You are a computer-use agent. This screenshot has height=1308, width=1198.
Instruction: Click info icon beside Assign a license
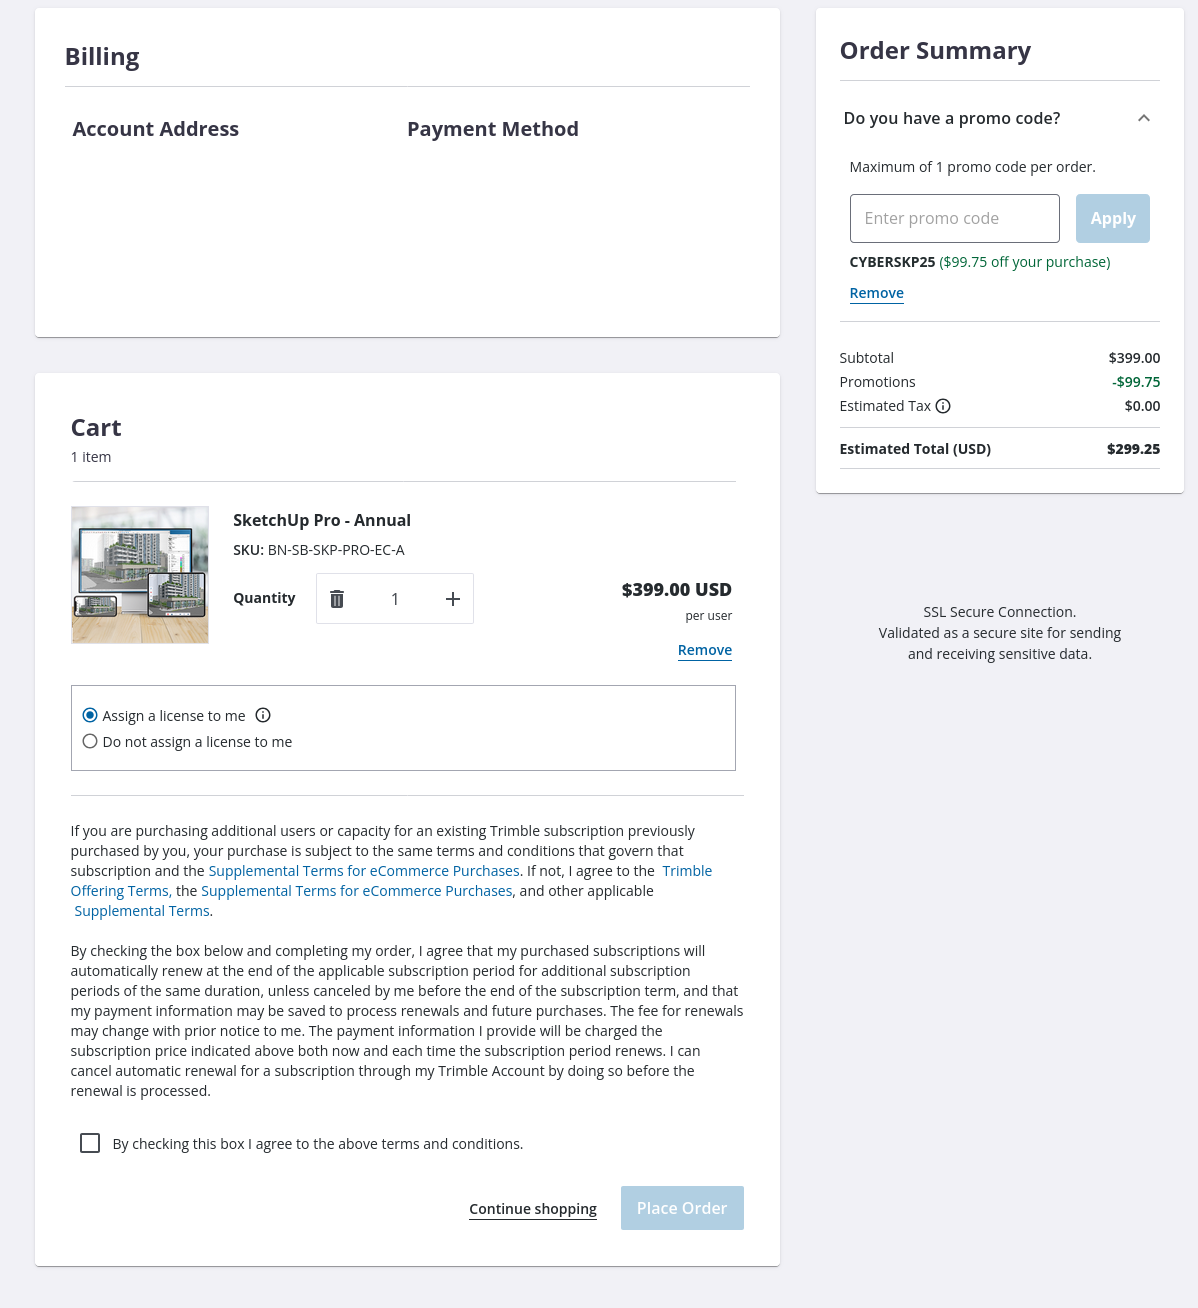click(263, 715)
